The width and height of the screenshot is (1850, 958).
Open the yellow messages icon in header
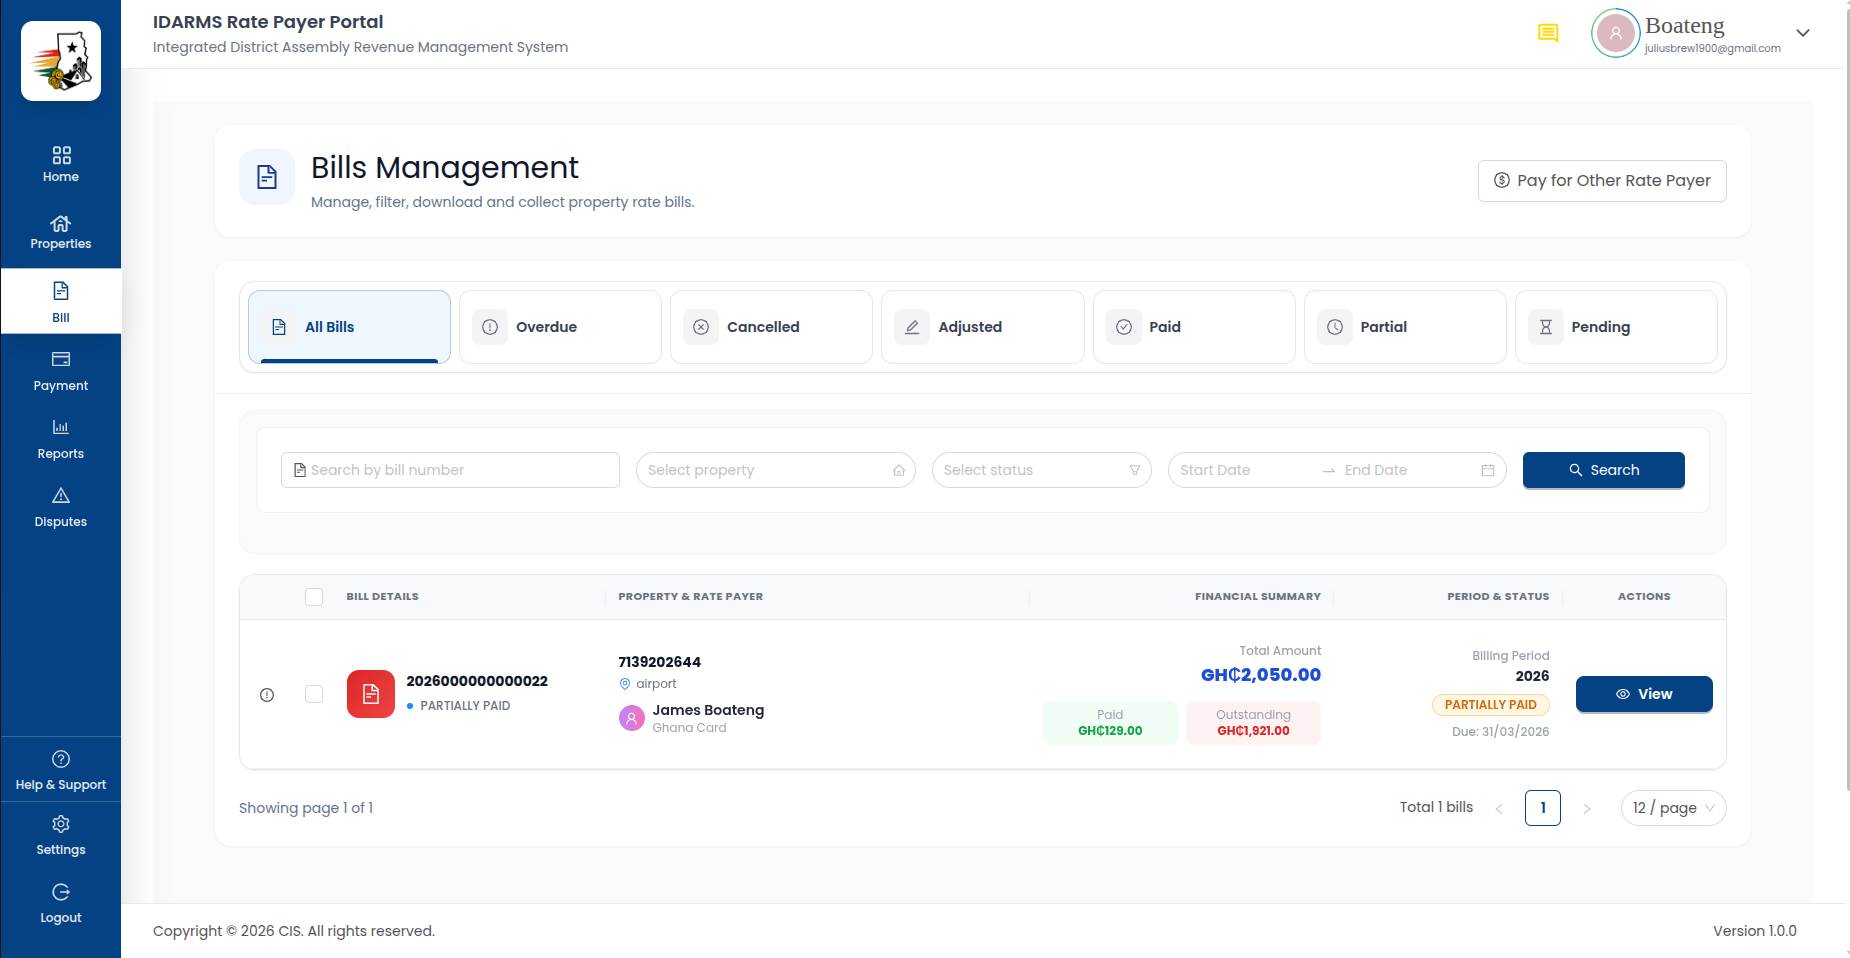pos(1548,33)
